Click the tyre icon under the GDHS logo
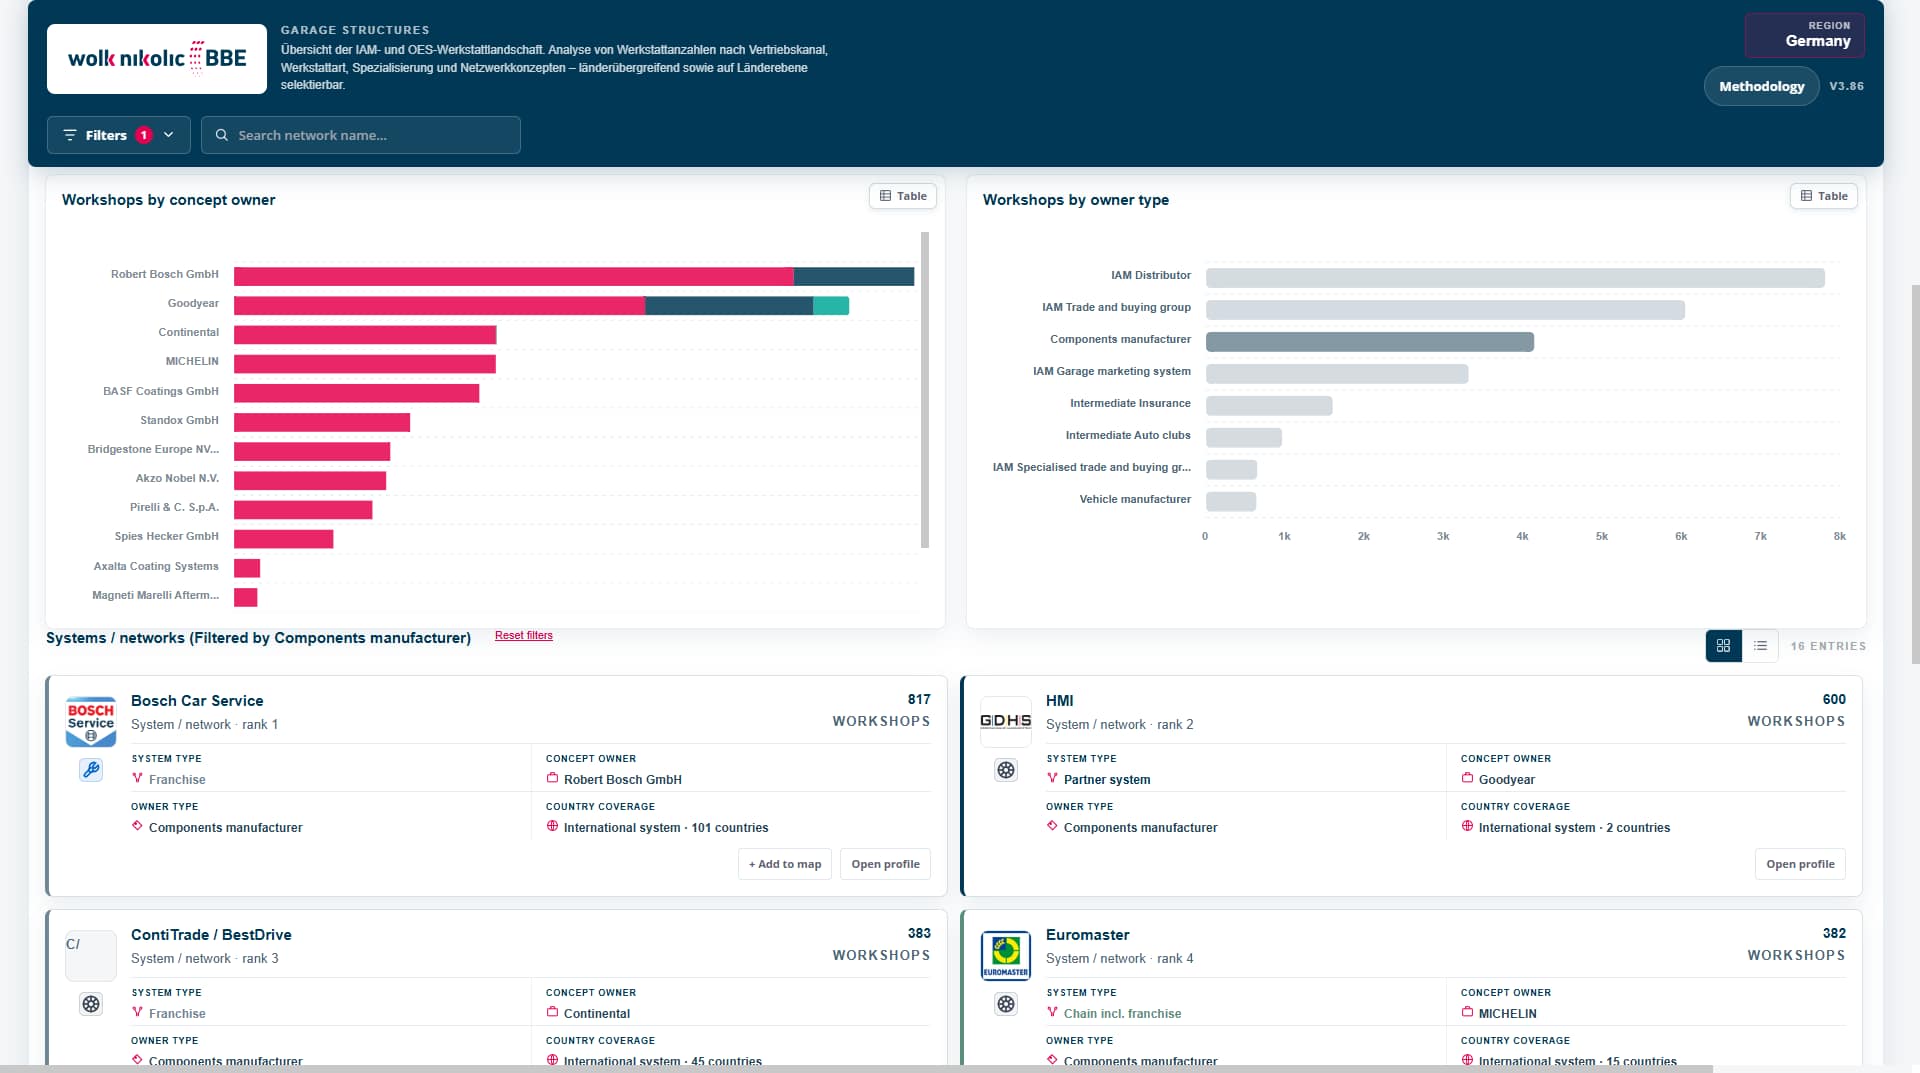 pyautogui.click(x=1006, y=770)
